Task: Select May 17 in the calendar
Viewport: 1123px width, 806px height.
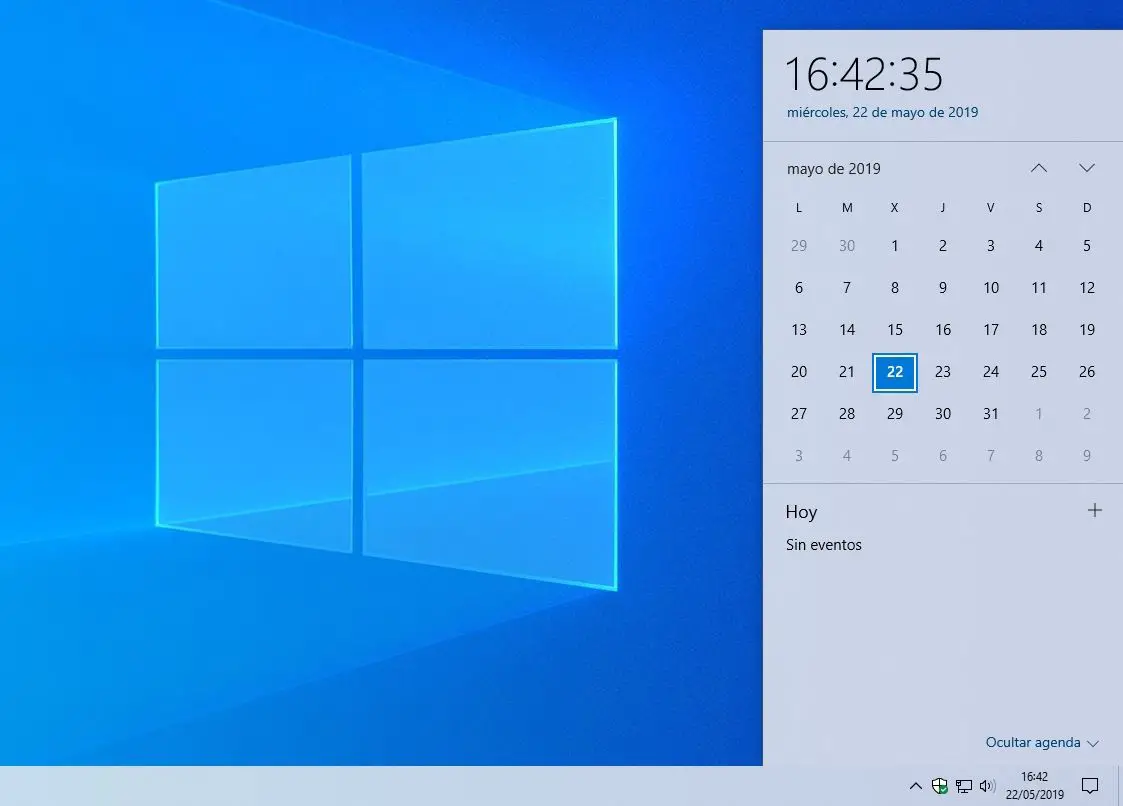Action: (991, 330)
